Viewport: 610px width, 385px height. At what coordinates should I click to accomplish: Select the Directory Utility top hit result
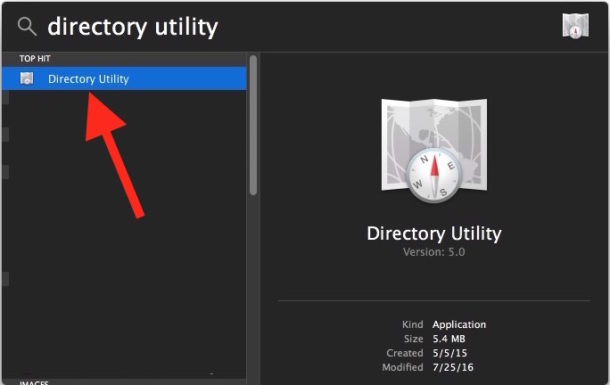[124, 79]
